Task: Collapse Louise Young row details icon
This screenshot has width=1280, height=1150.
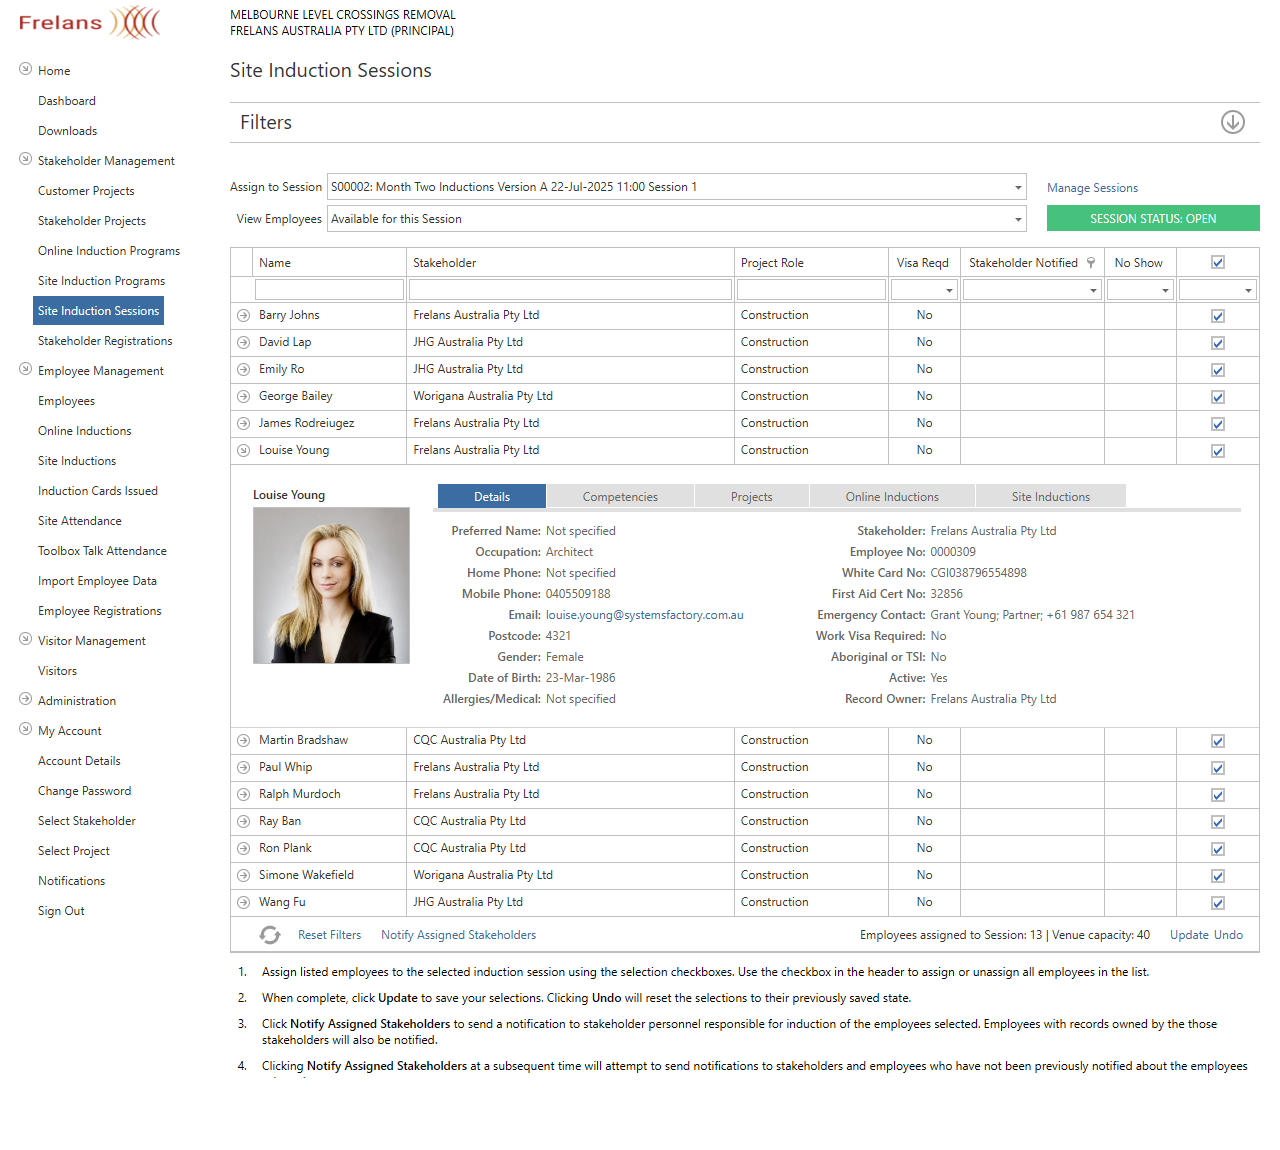Action: [243, 451]
